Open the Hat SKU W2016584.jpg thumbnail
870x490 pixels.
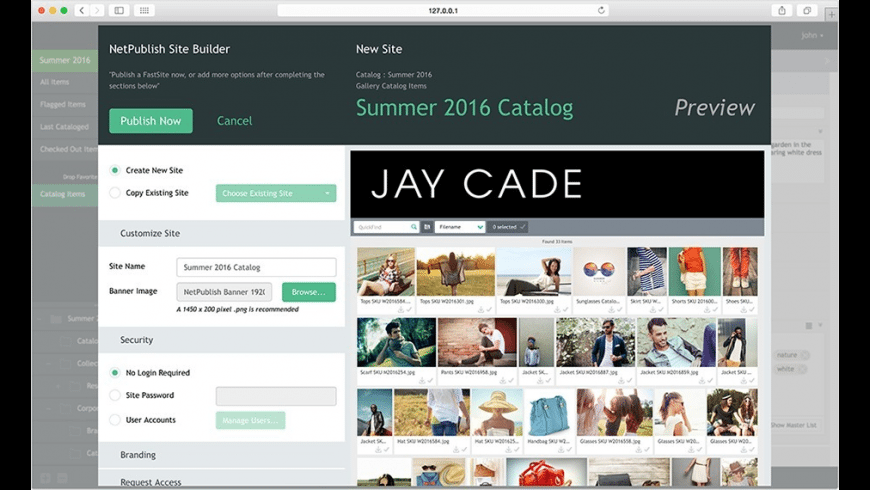click(x=432, y=412)
